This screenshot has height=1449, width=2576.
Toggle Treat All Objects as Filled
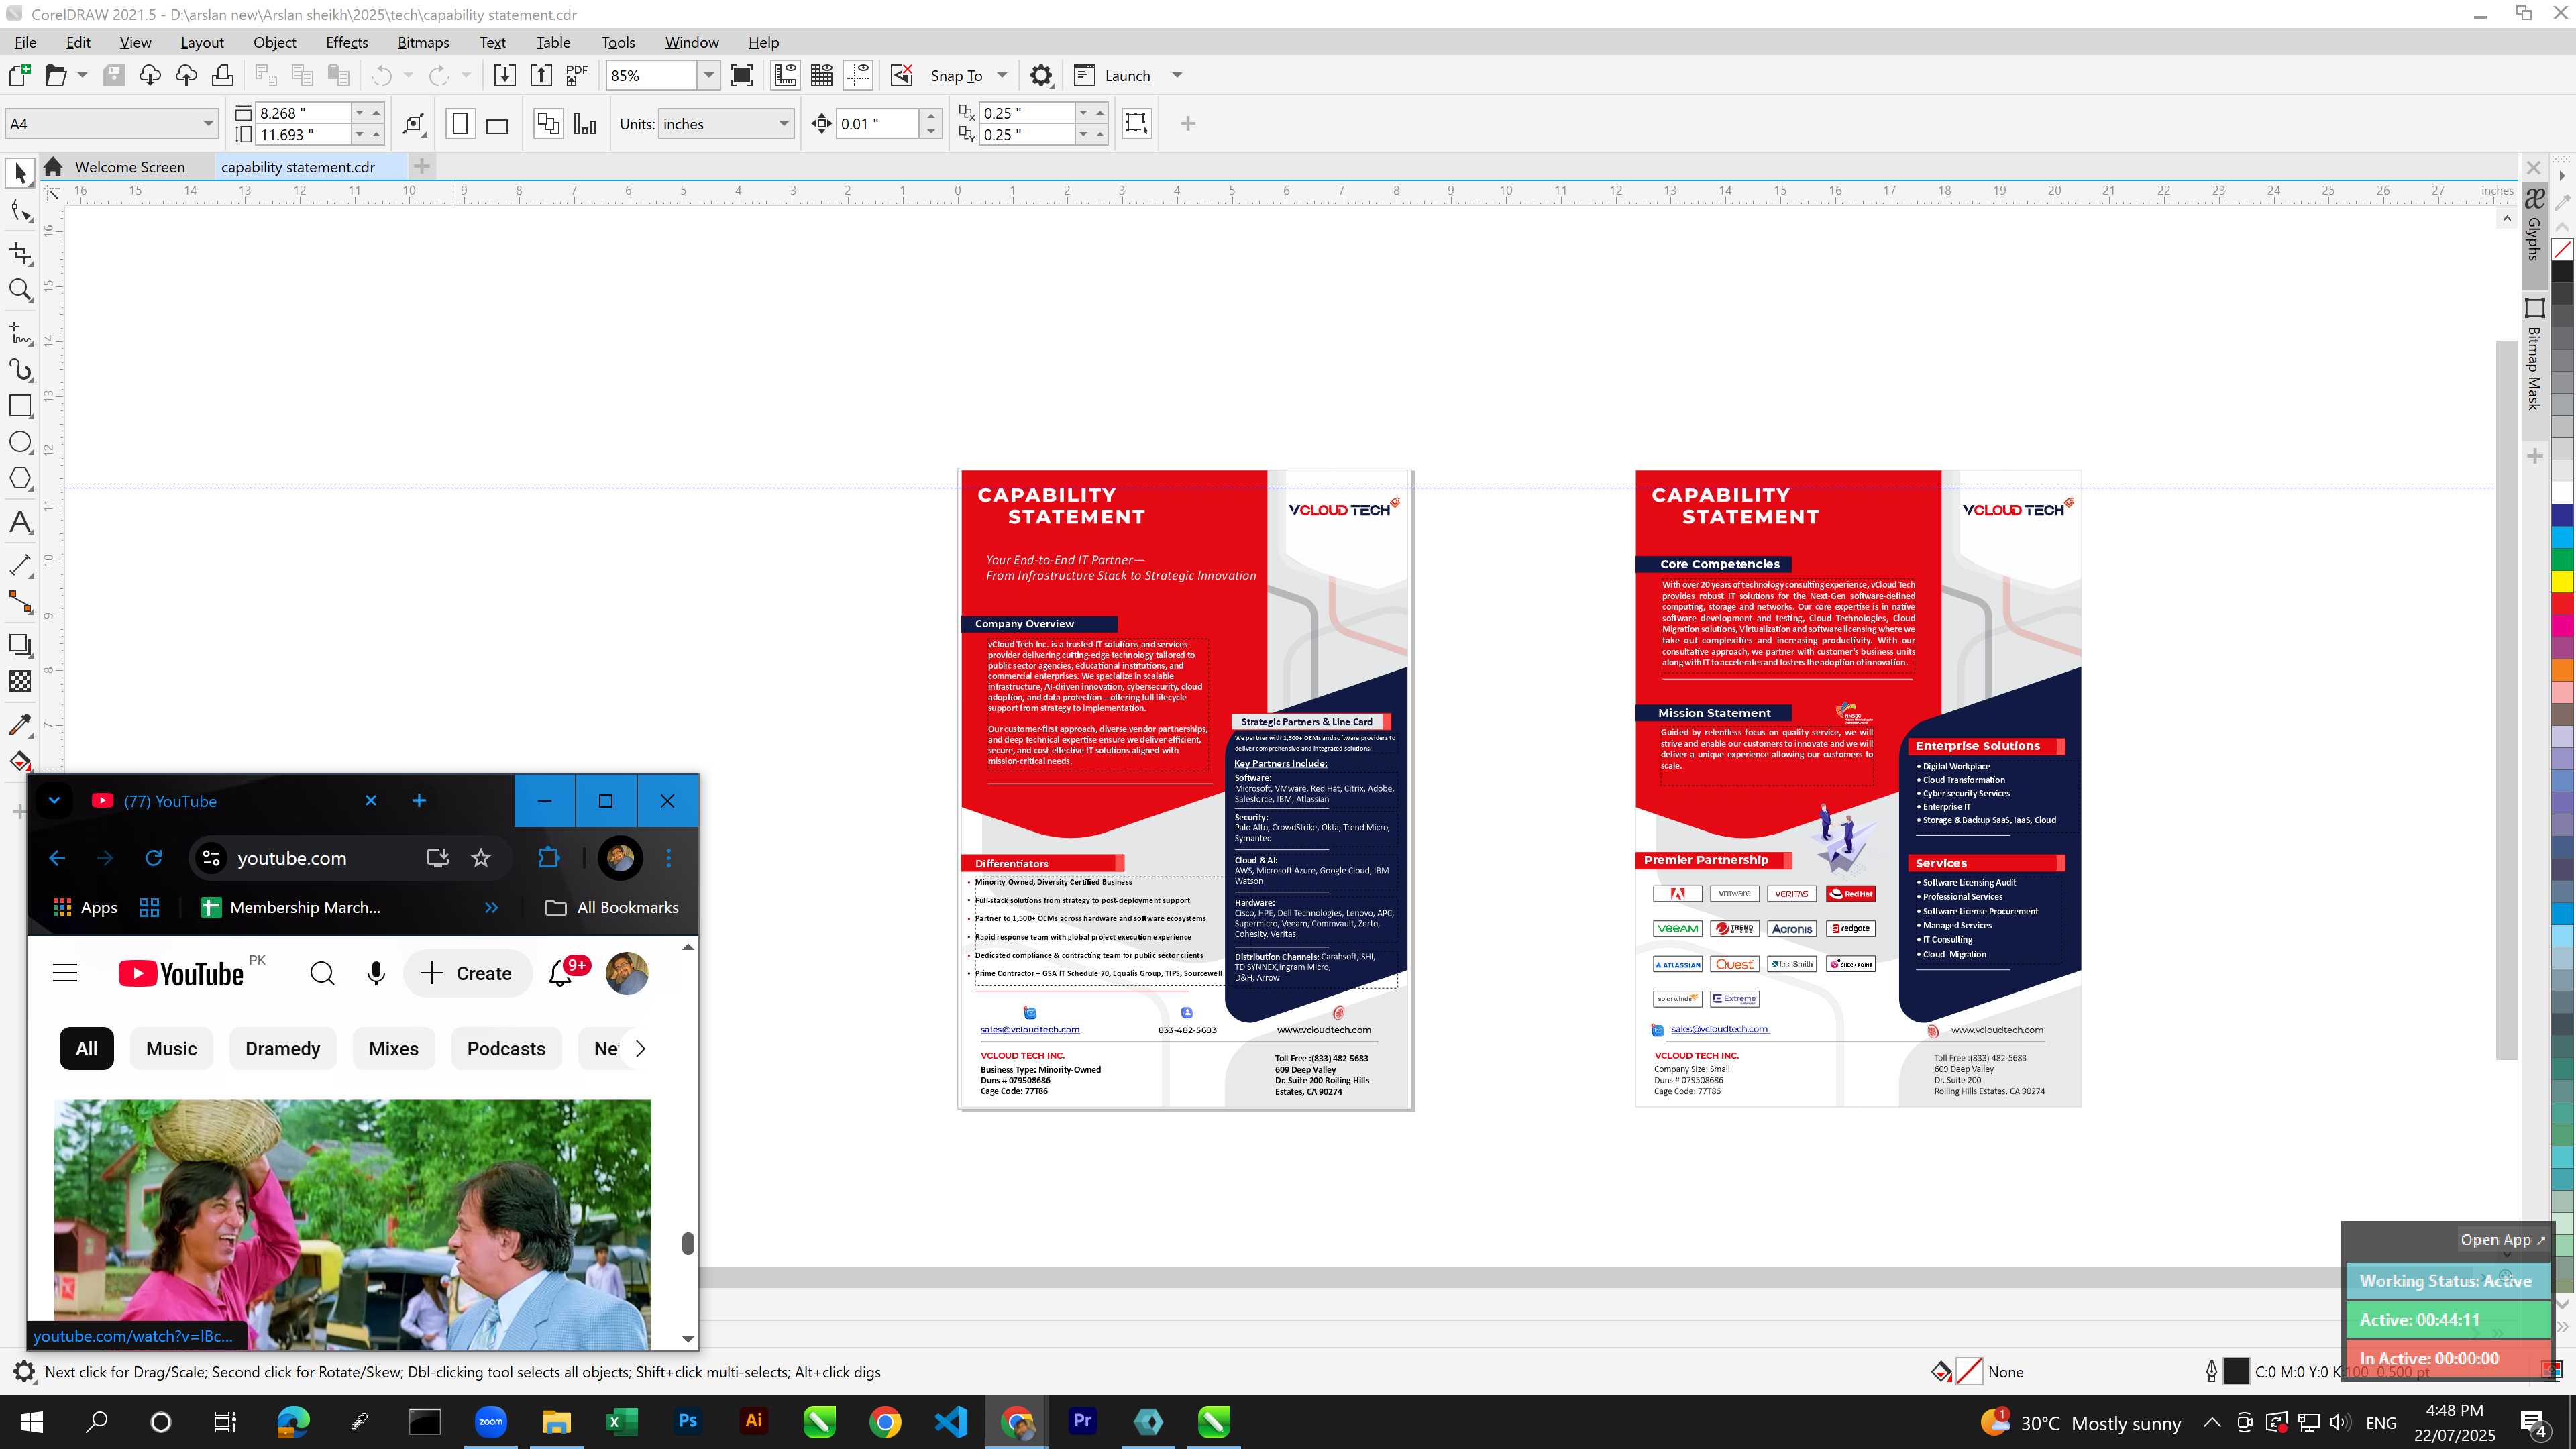[x=1136, y=123]
